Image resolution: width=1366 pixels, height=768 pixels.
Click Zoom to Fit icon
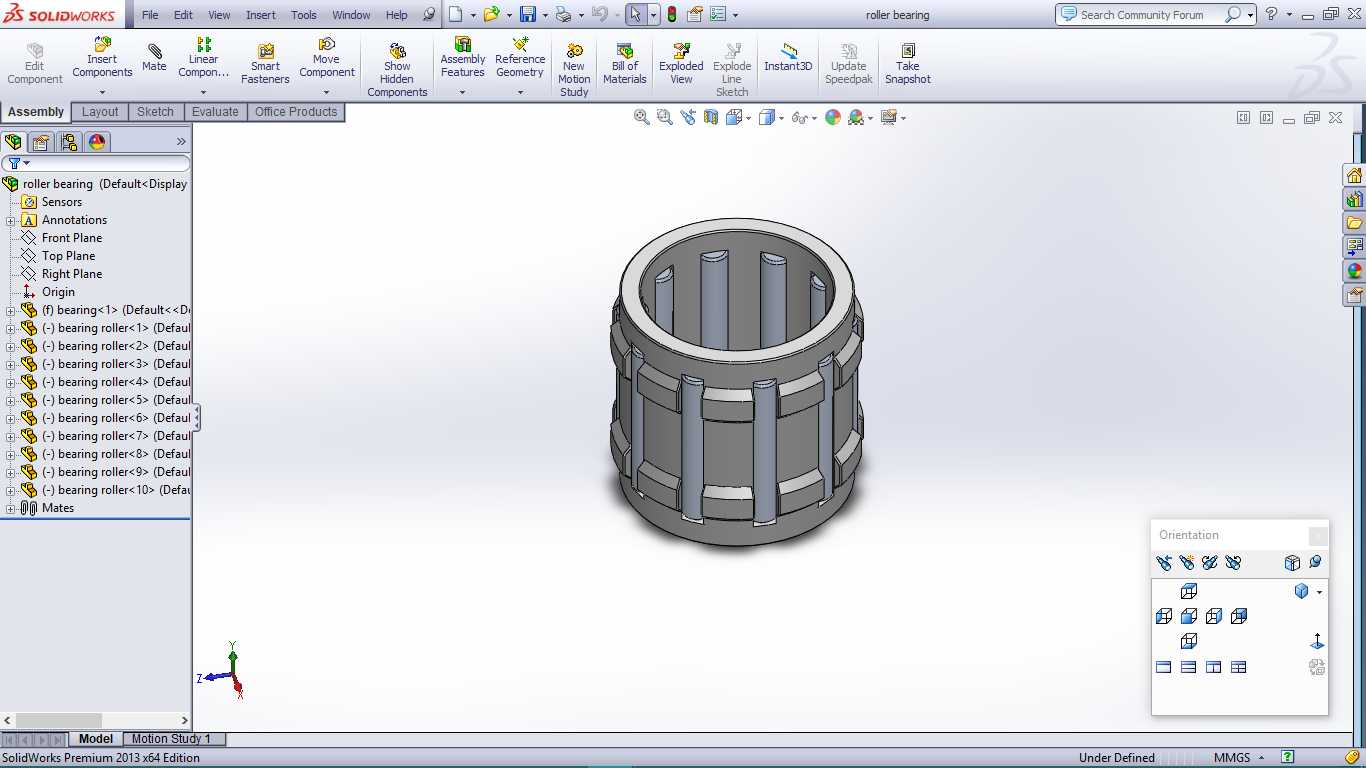[642, 117]
